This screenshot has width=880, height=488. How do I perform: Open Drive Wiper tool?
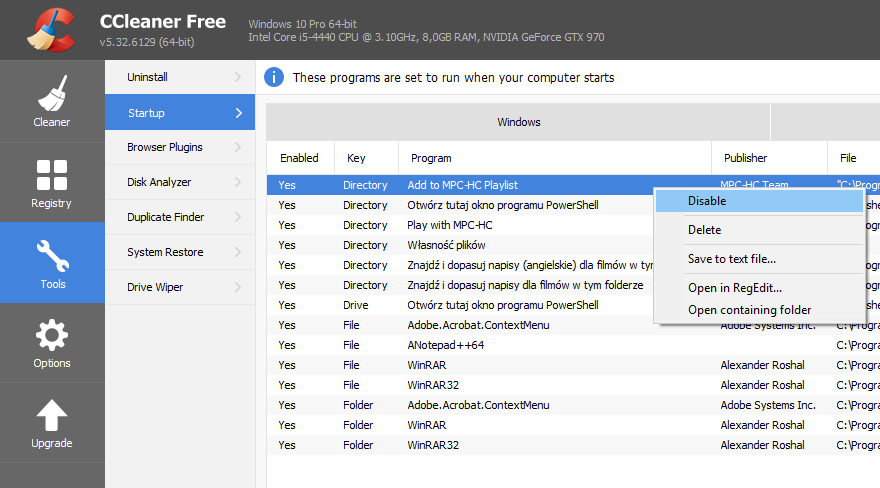pyautogui.click(x=180, y=287)
